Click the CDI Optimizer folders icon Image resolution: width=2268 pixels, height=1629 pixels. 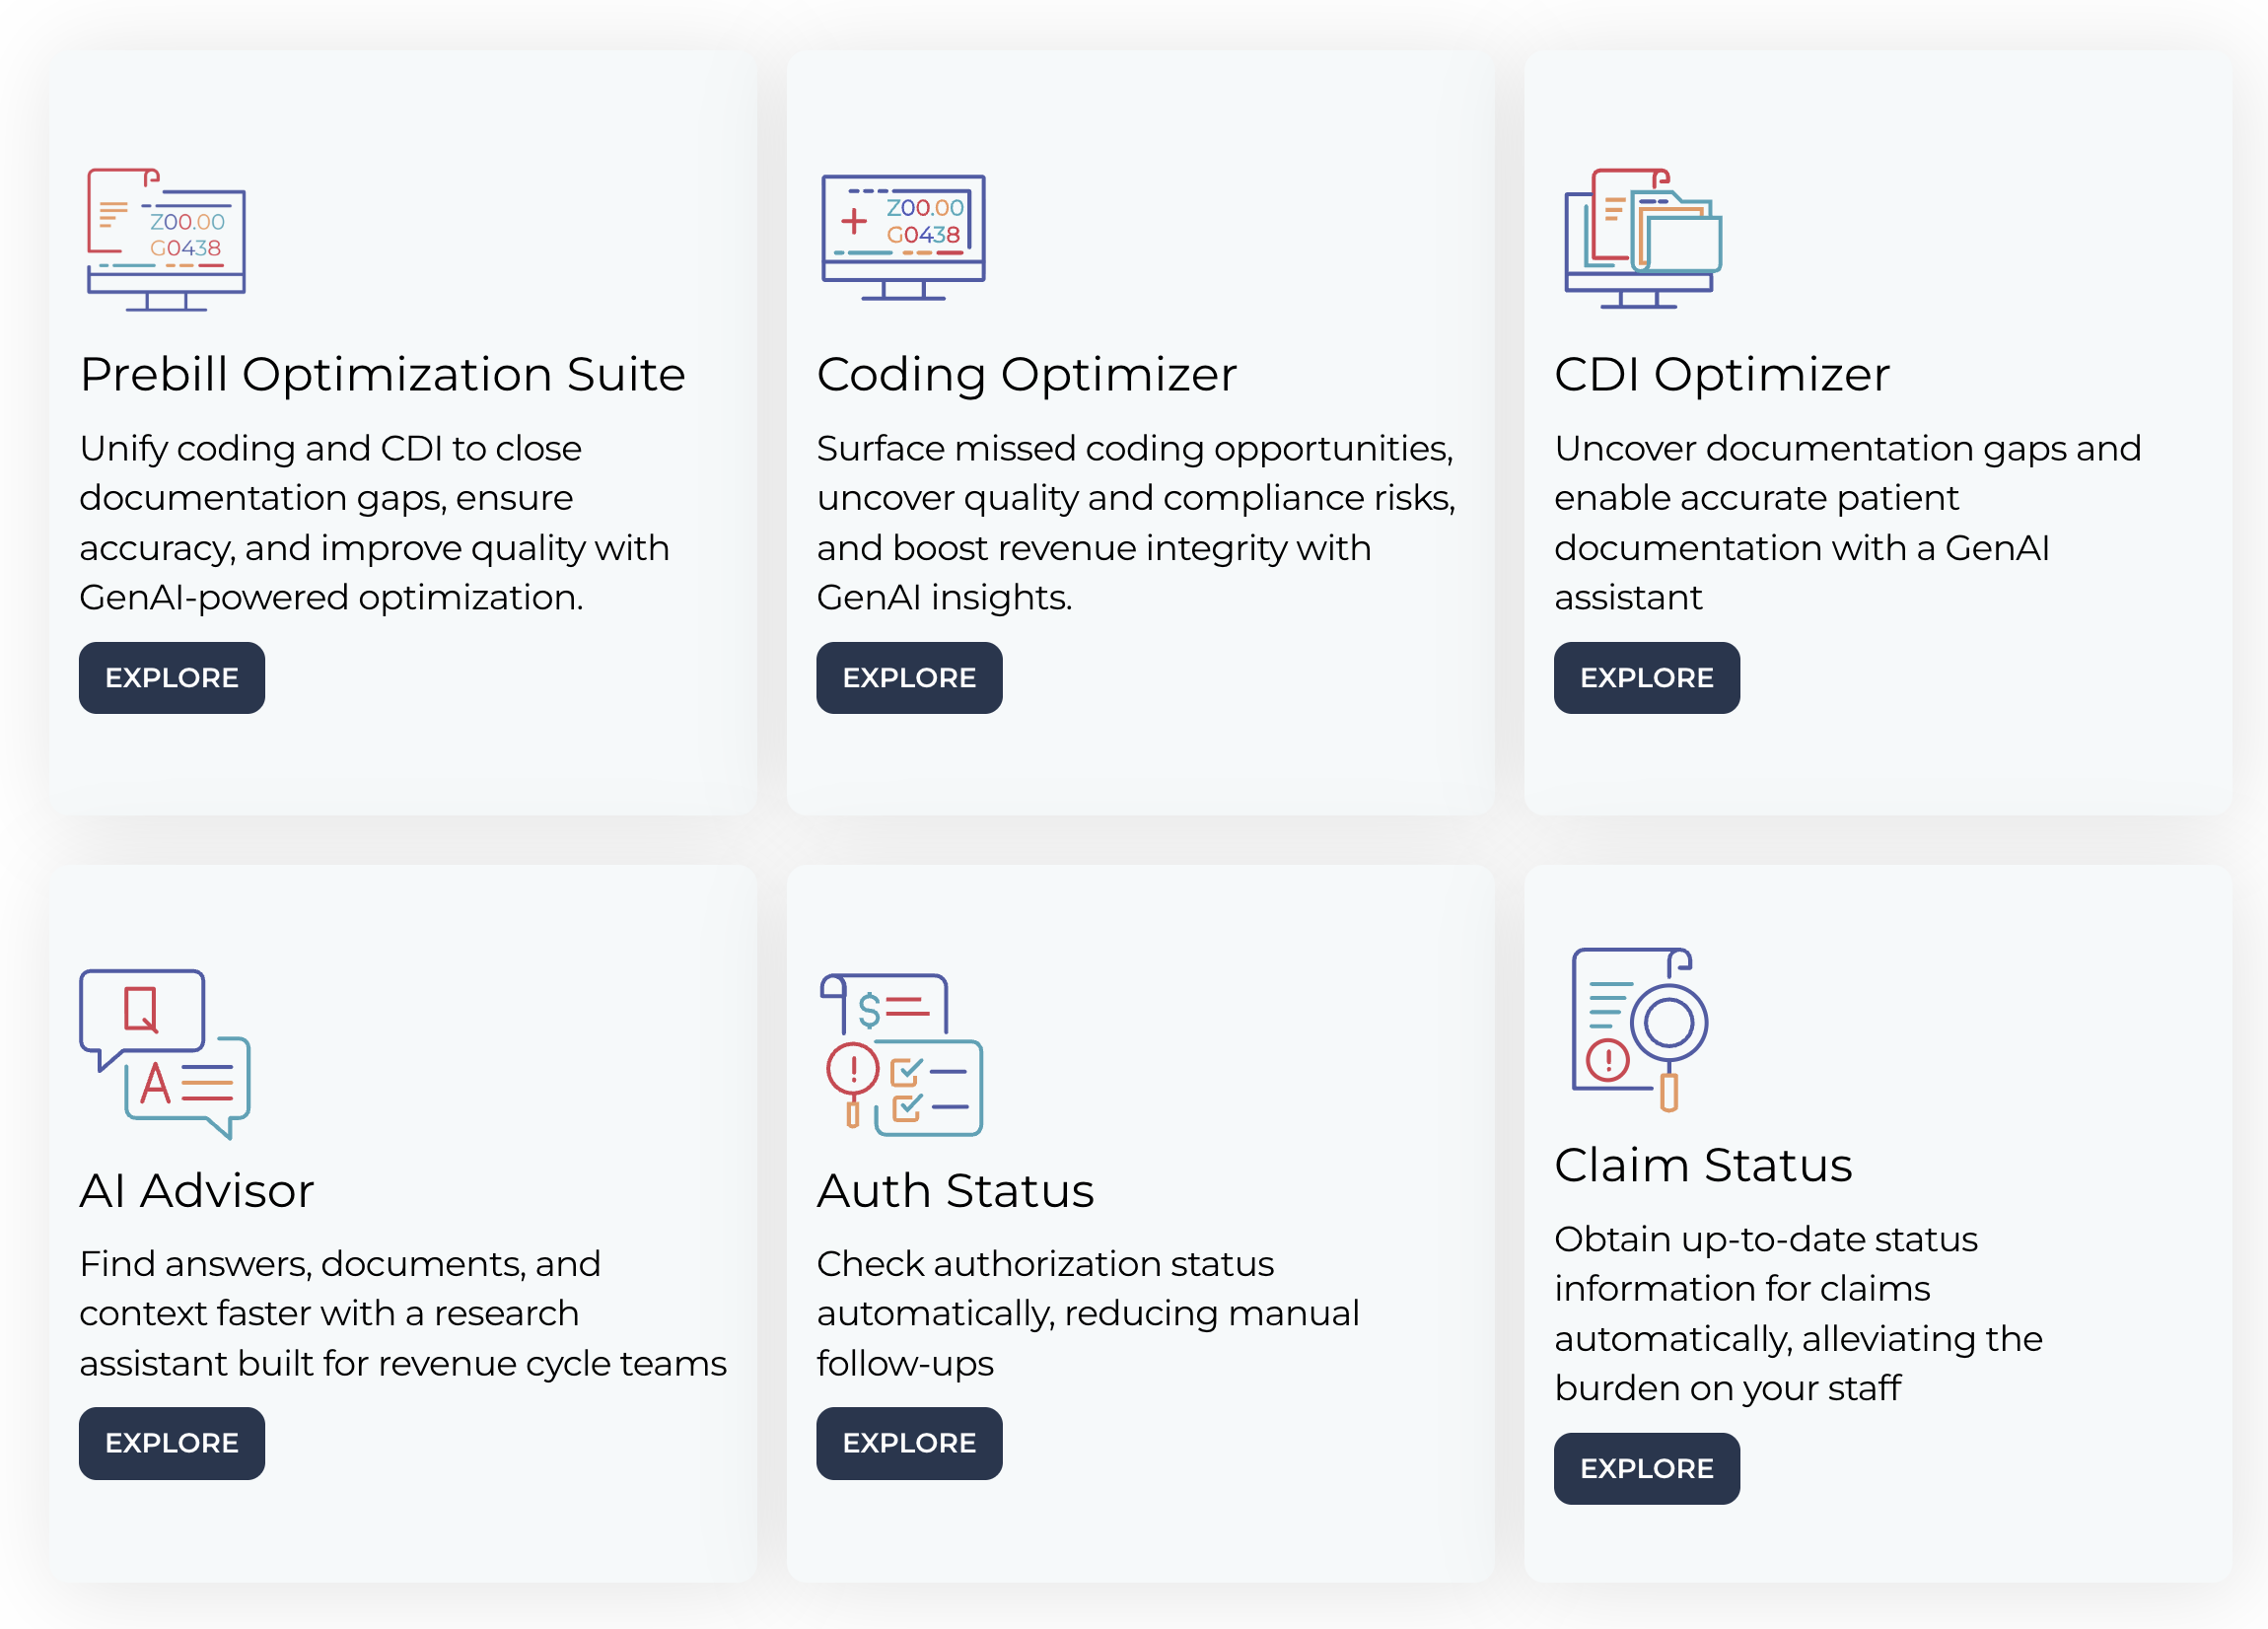(x=1642, y=238)
